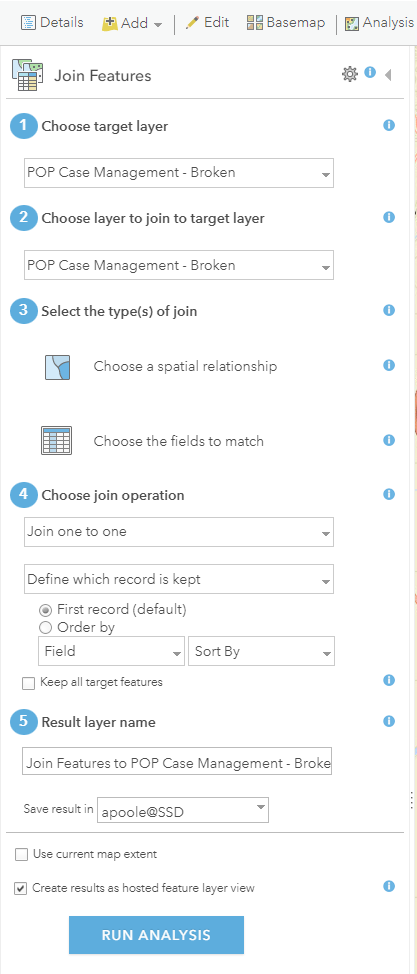Open the Add menu in toolbar
The image size is (417, 974).
coord(132,24)
